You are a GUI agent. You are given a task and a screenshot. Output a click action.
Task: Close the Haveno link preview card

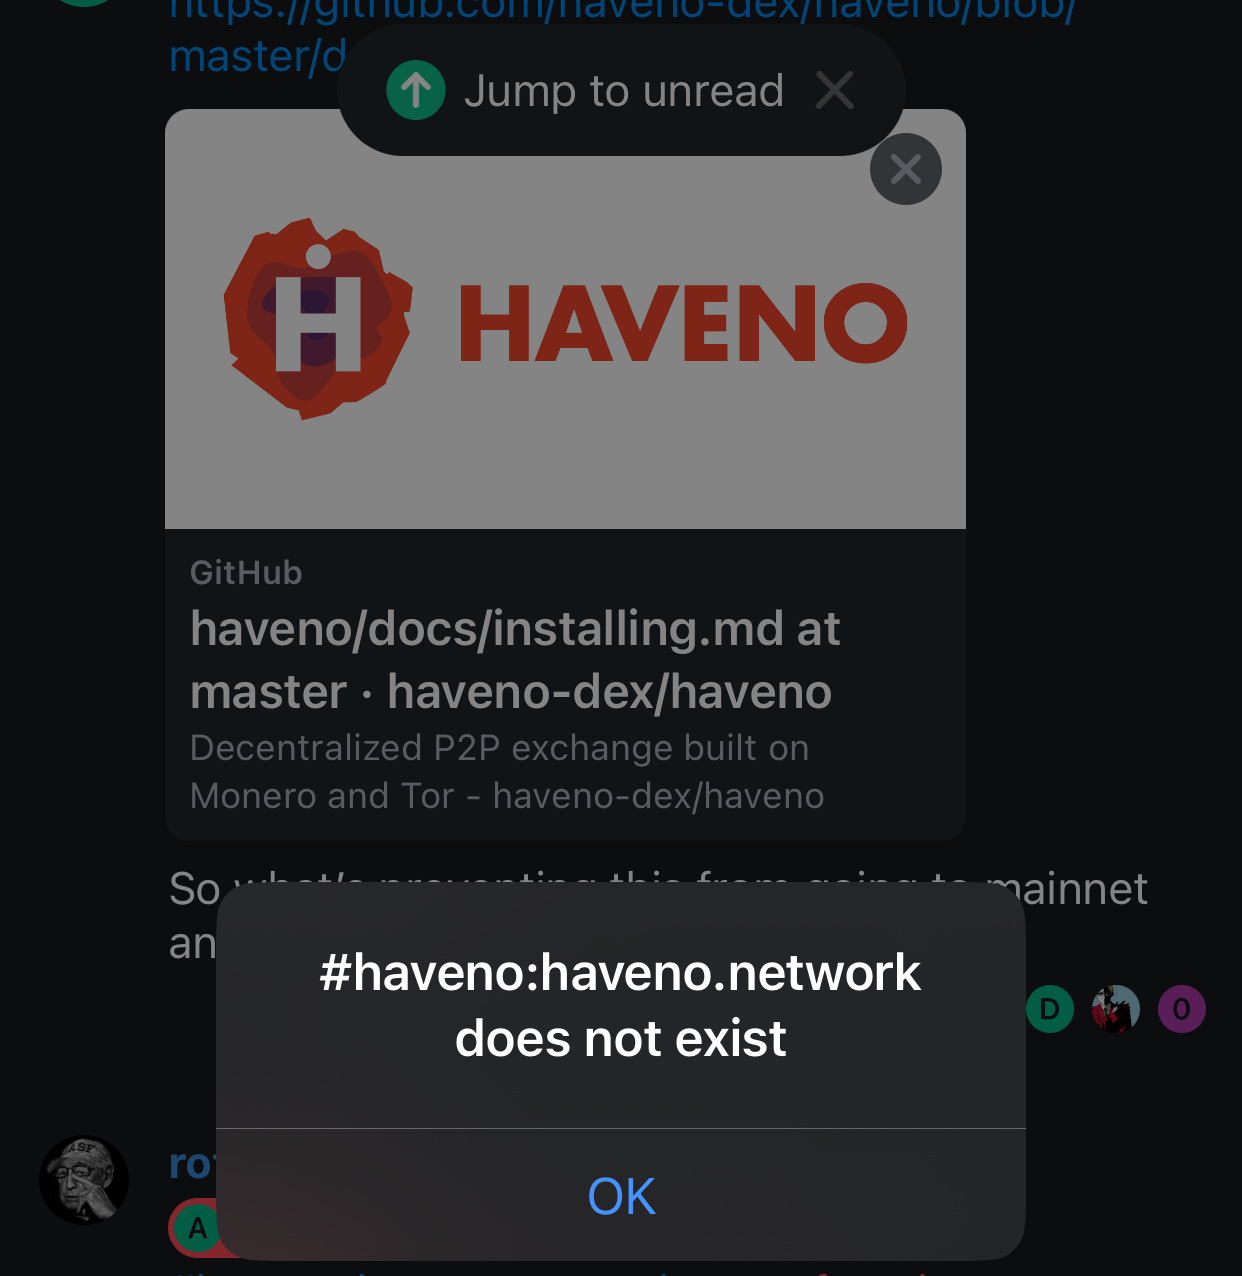coord(906,169)
